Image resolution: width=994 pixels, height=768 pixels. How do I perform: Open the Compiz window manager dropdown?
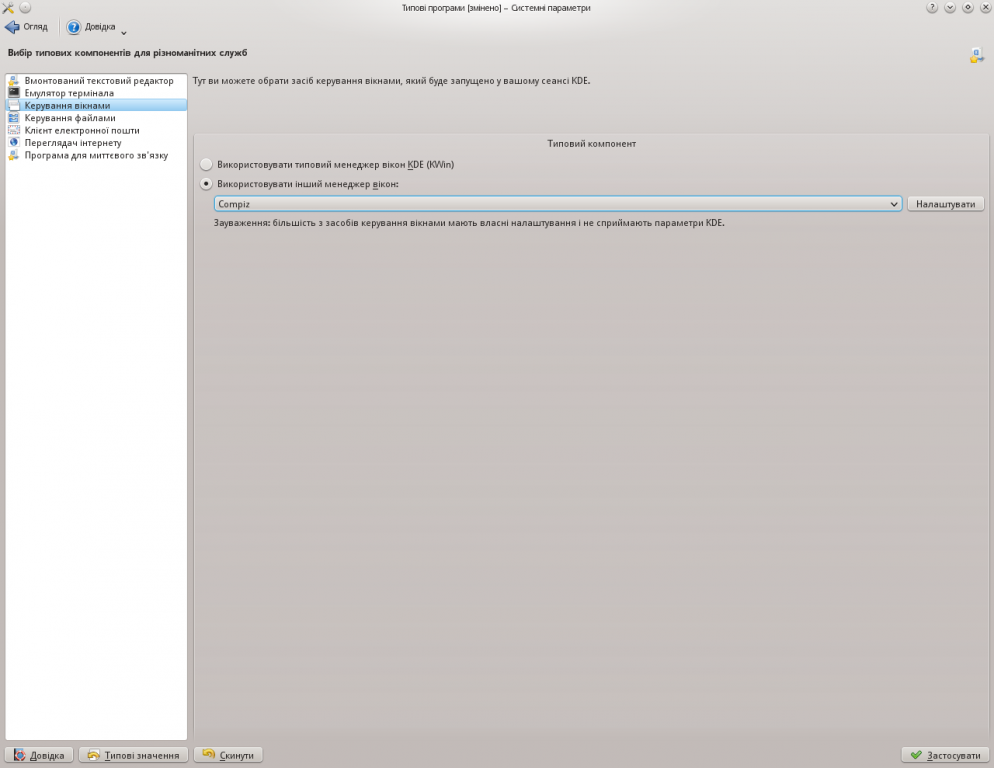[x=558, y=204]
